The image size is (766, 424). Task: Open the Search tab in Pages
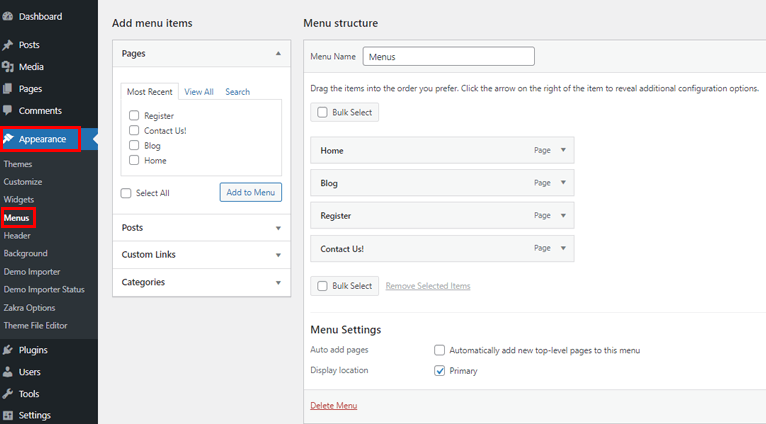point(237,92)
